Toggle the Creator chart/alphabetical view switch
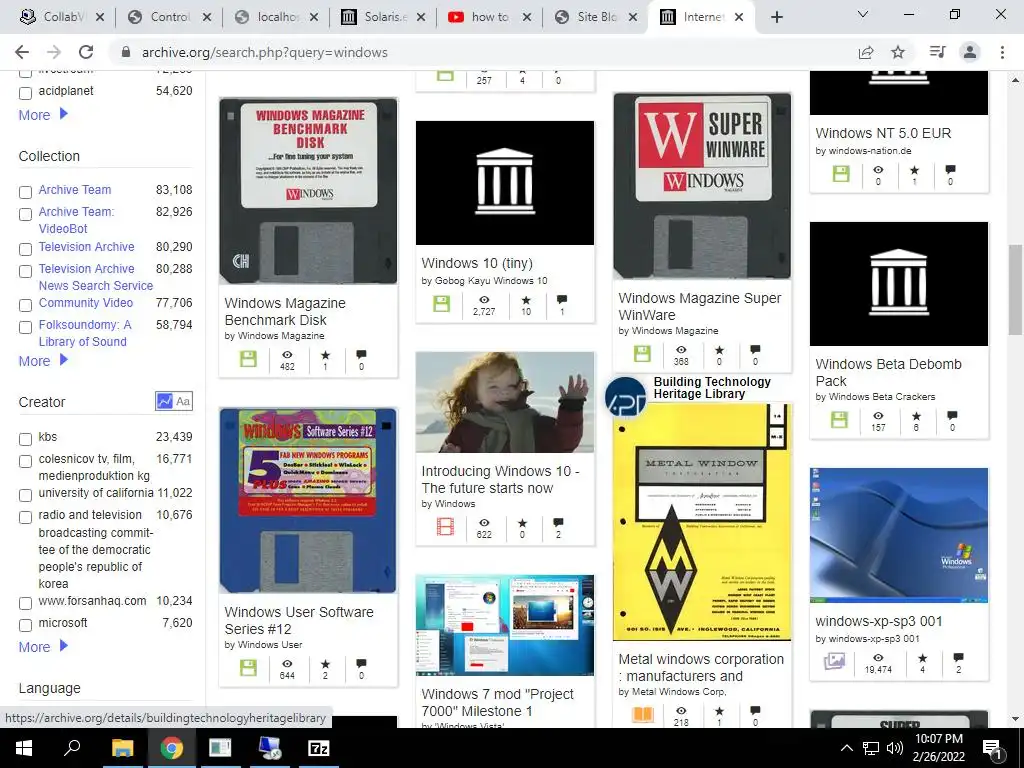The width and height of the screenshot is (1024, 768). [x=174, y=401]
